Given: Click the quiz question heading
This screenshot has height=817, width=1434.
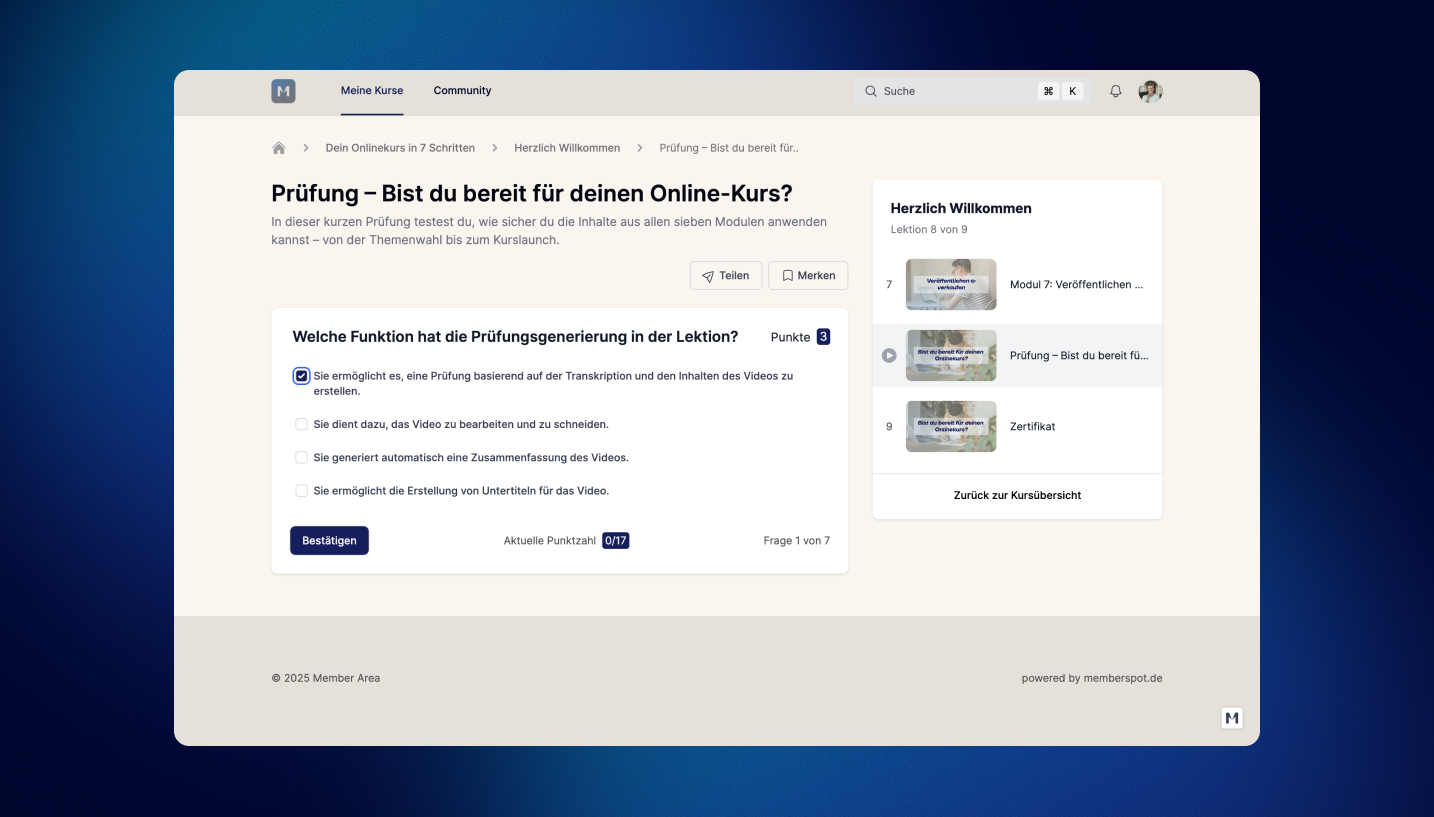Looking at the screenshot, I should 515,337.
